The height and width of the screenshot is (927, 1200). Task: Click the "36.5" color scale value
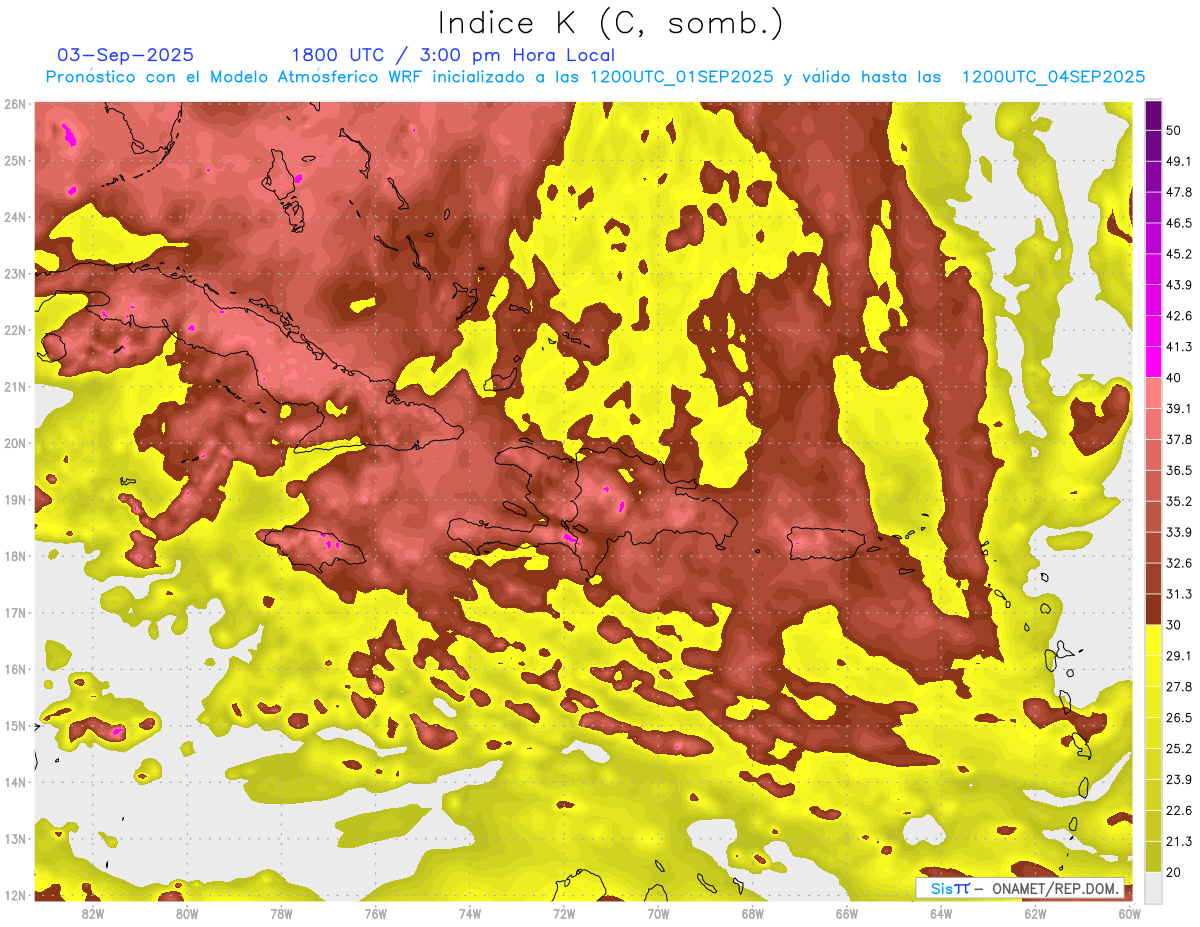tap(1179, 470)
